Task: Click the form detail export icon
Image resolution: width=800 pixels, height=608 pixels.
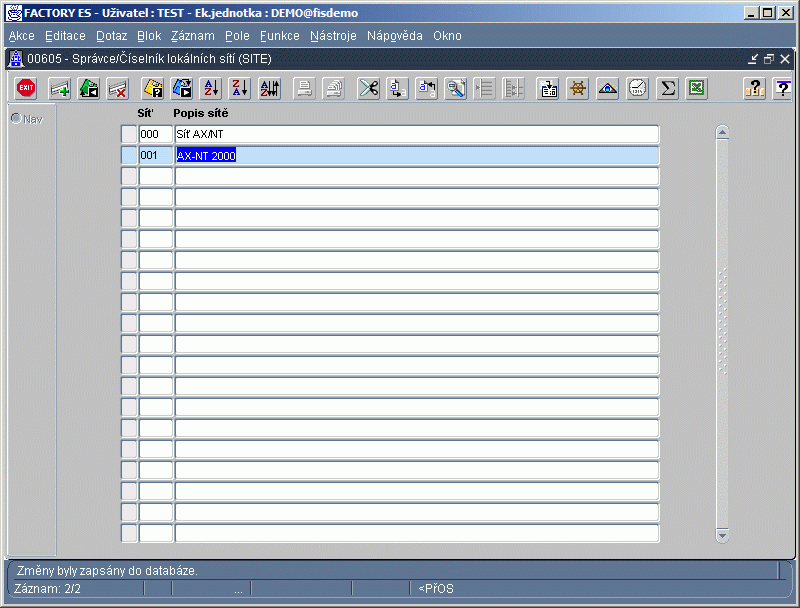Action: click(549, 89)
